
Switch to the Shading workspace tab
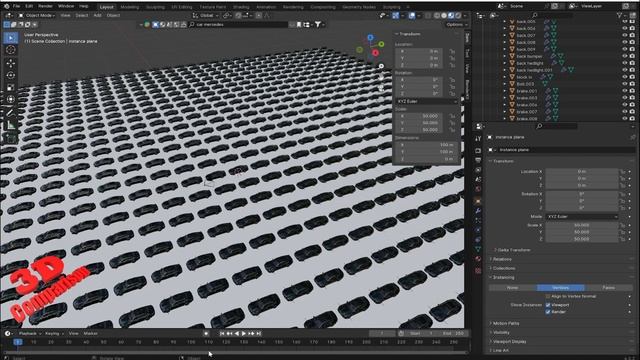241,7
